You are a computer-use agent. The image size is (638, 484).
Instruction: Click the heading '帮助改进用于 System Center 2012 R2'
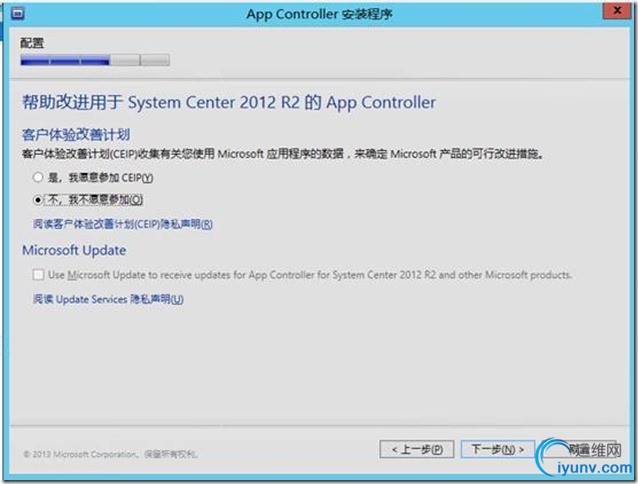click(229, 102)
